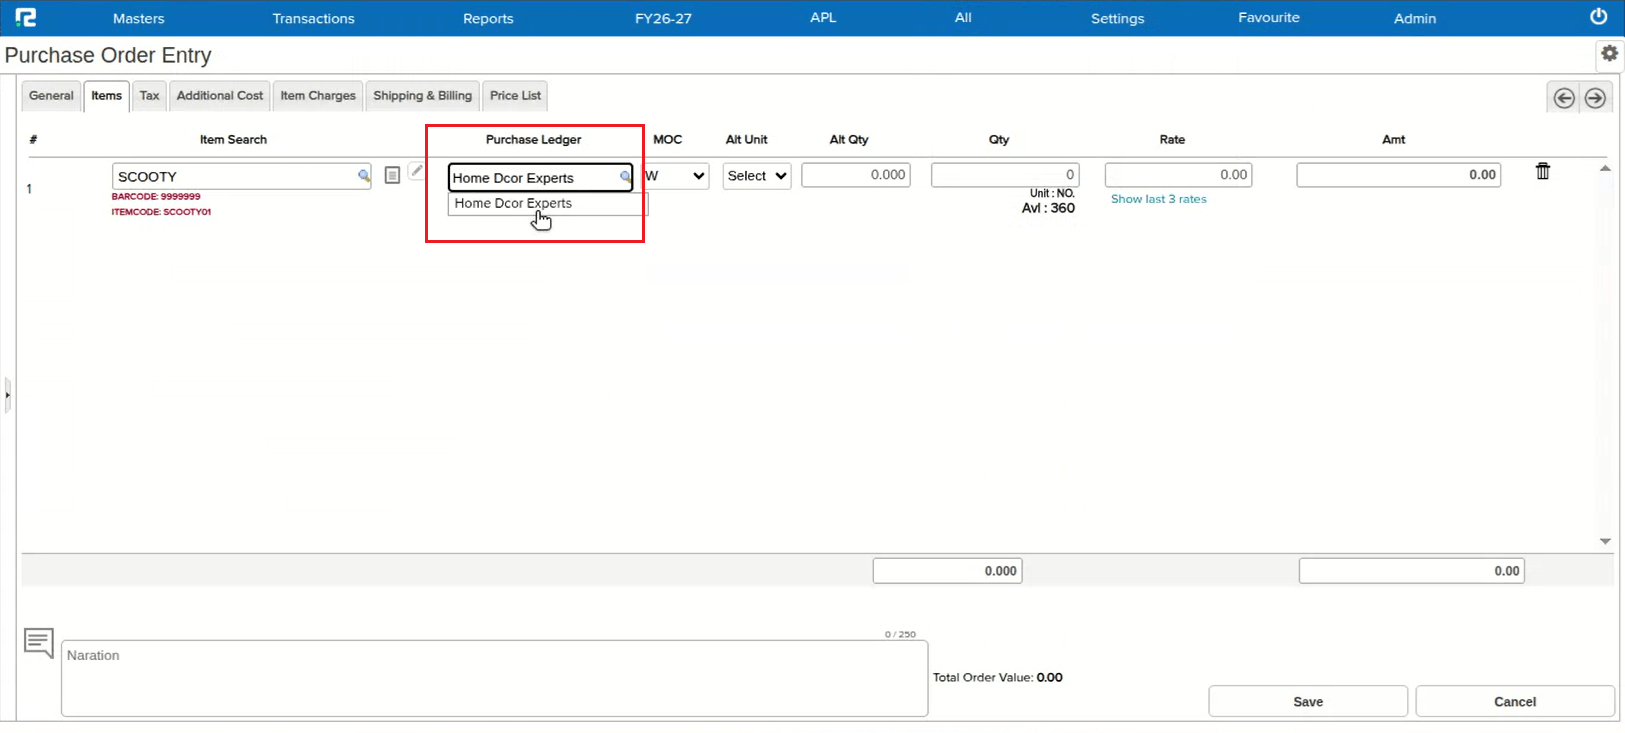Click the Save button

(1308, 701)
